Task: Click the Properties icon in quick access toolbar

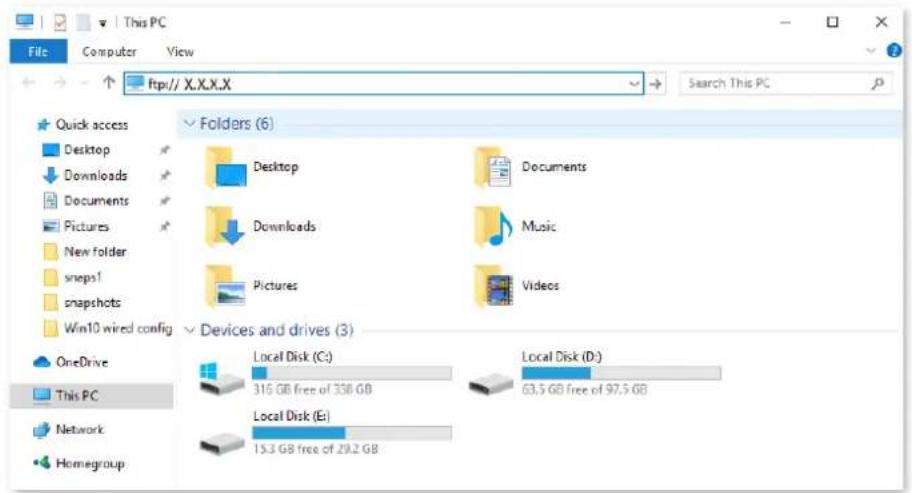Action: pos(60,23)
